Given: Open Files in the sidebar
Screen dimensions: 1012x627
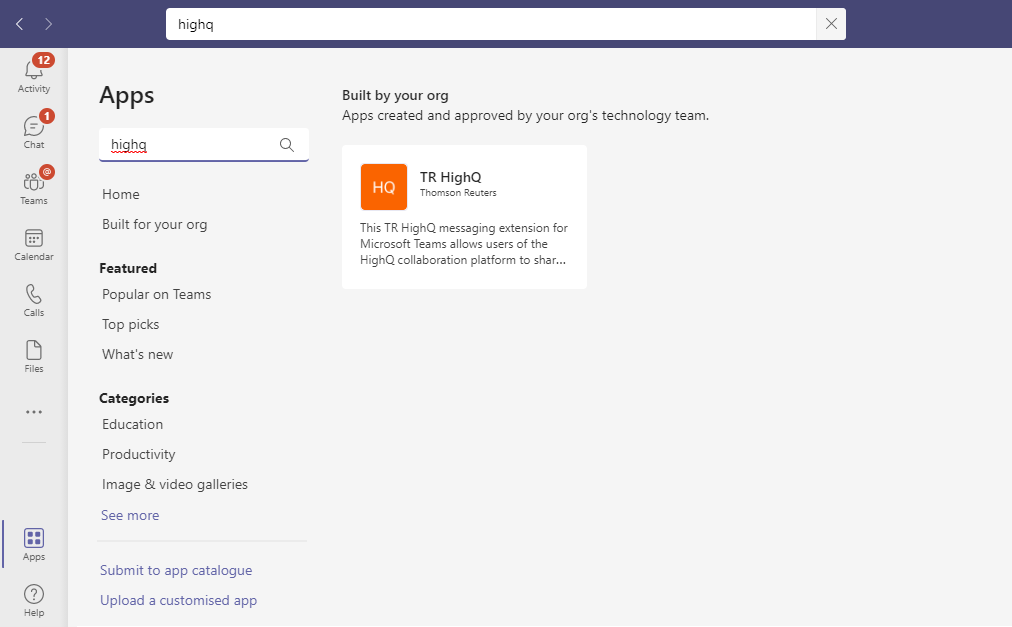Looking at the screenshot, I should 34,355.
